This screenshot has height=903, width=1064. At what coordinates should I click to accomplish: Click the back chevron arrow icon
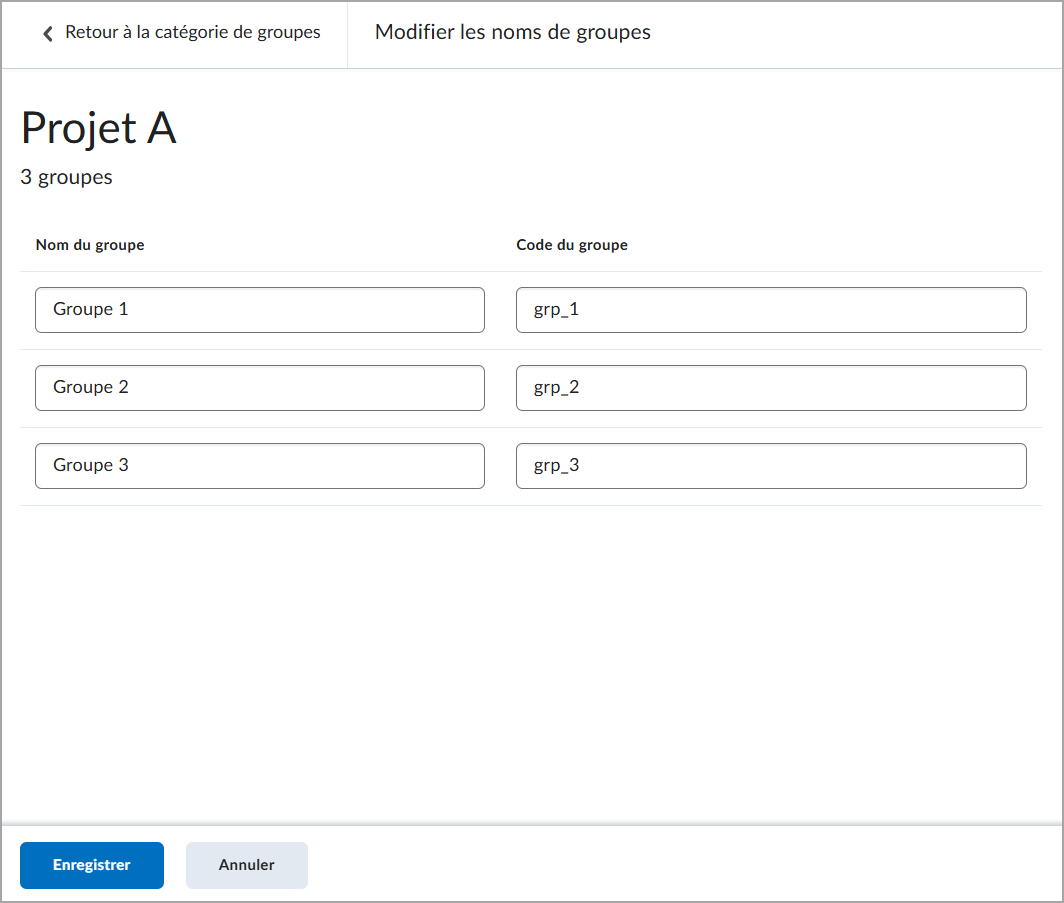pyautogui.click(x=48, y=33)
